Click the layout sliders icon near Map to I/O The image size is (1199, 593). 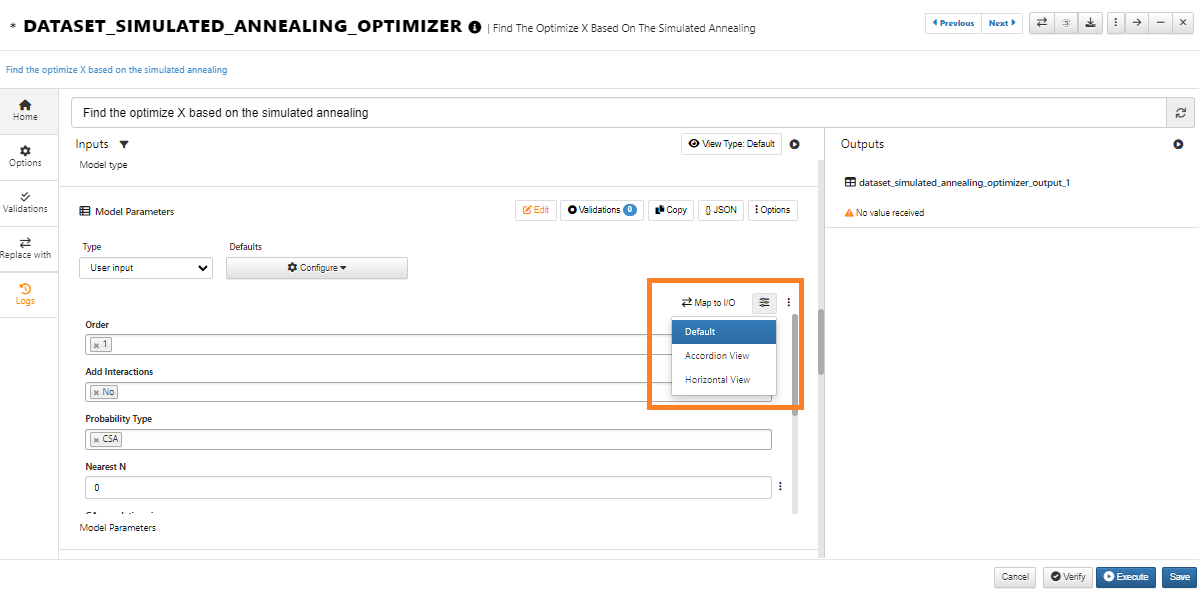(765, 302)
